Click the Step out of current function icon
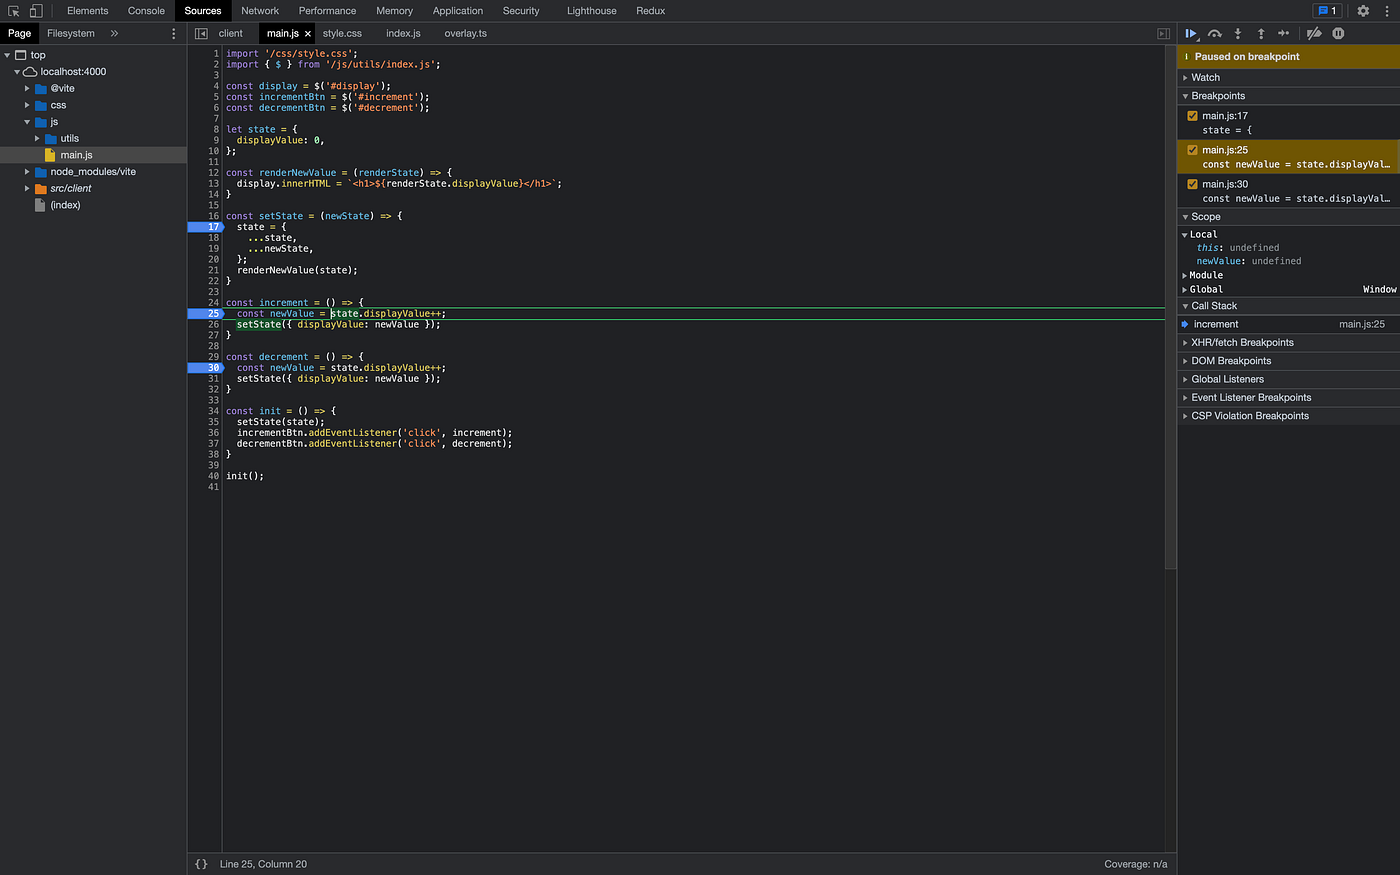This screenshot has height=875, width=1400. pyautogui.click(x=1260, y=33)
